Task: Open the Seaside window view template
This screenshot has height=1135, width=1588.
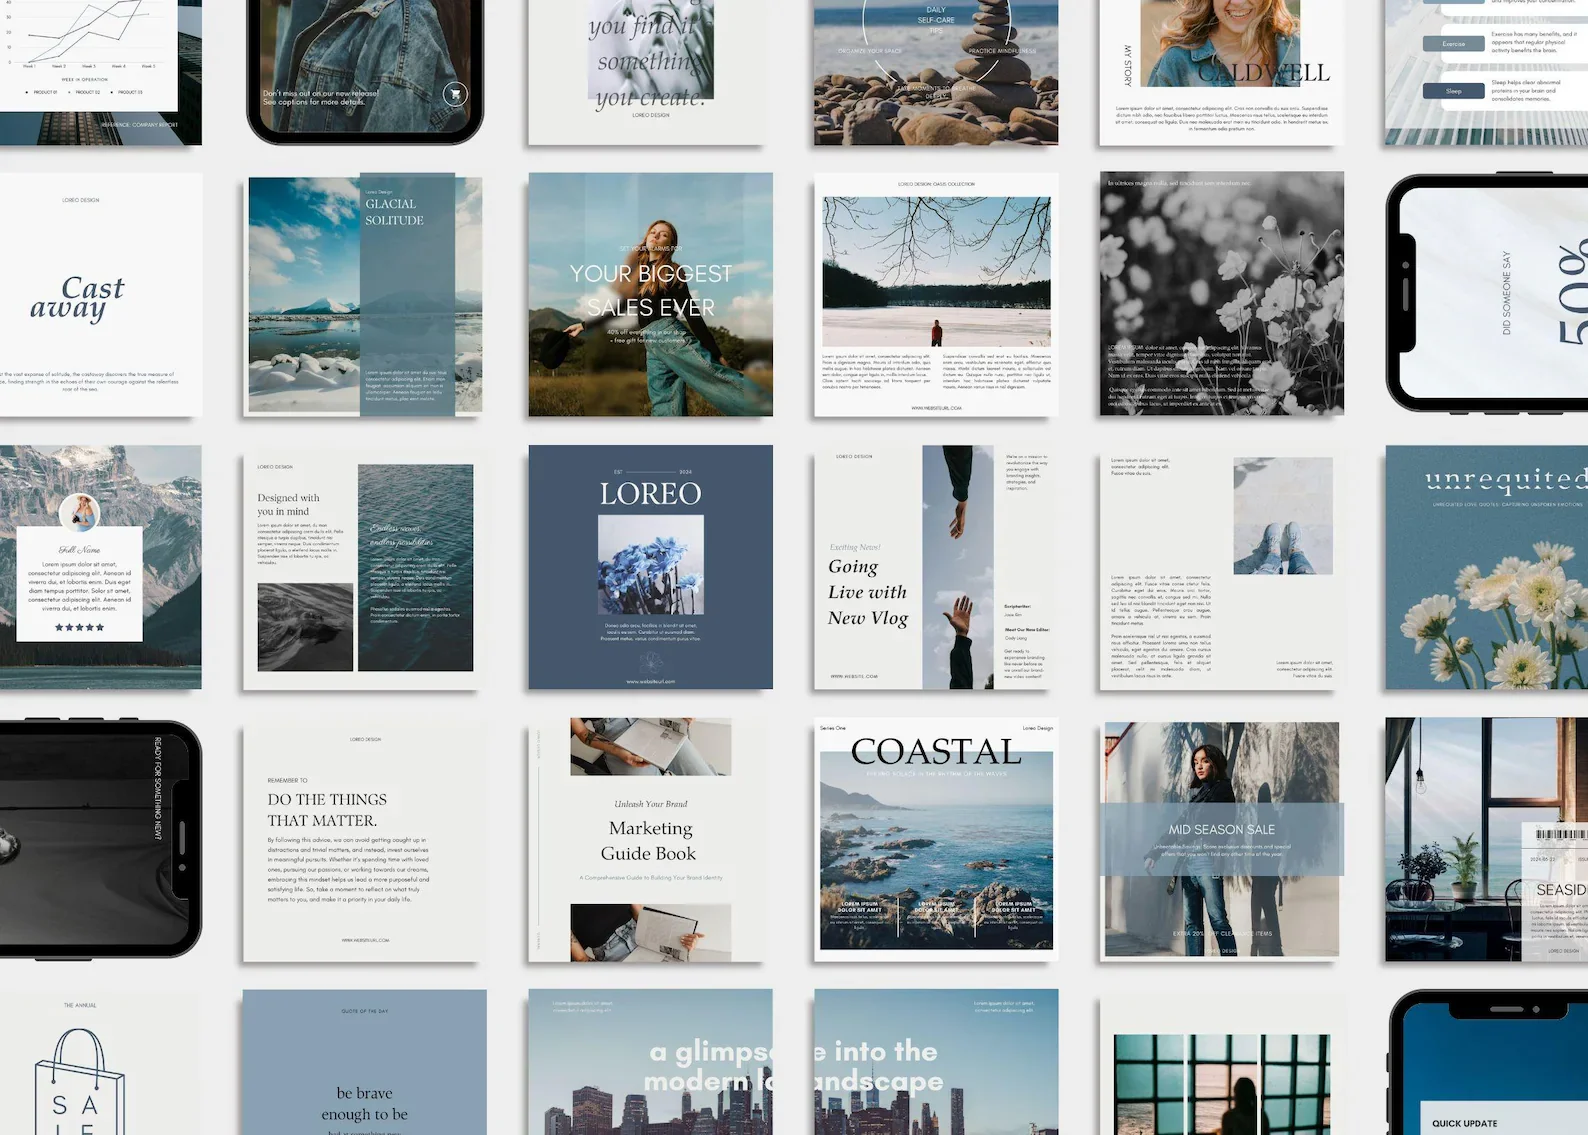Action: click(1487, 840)
